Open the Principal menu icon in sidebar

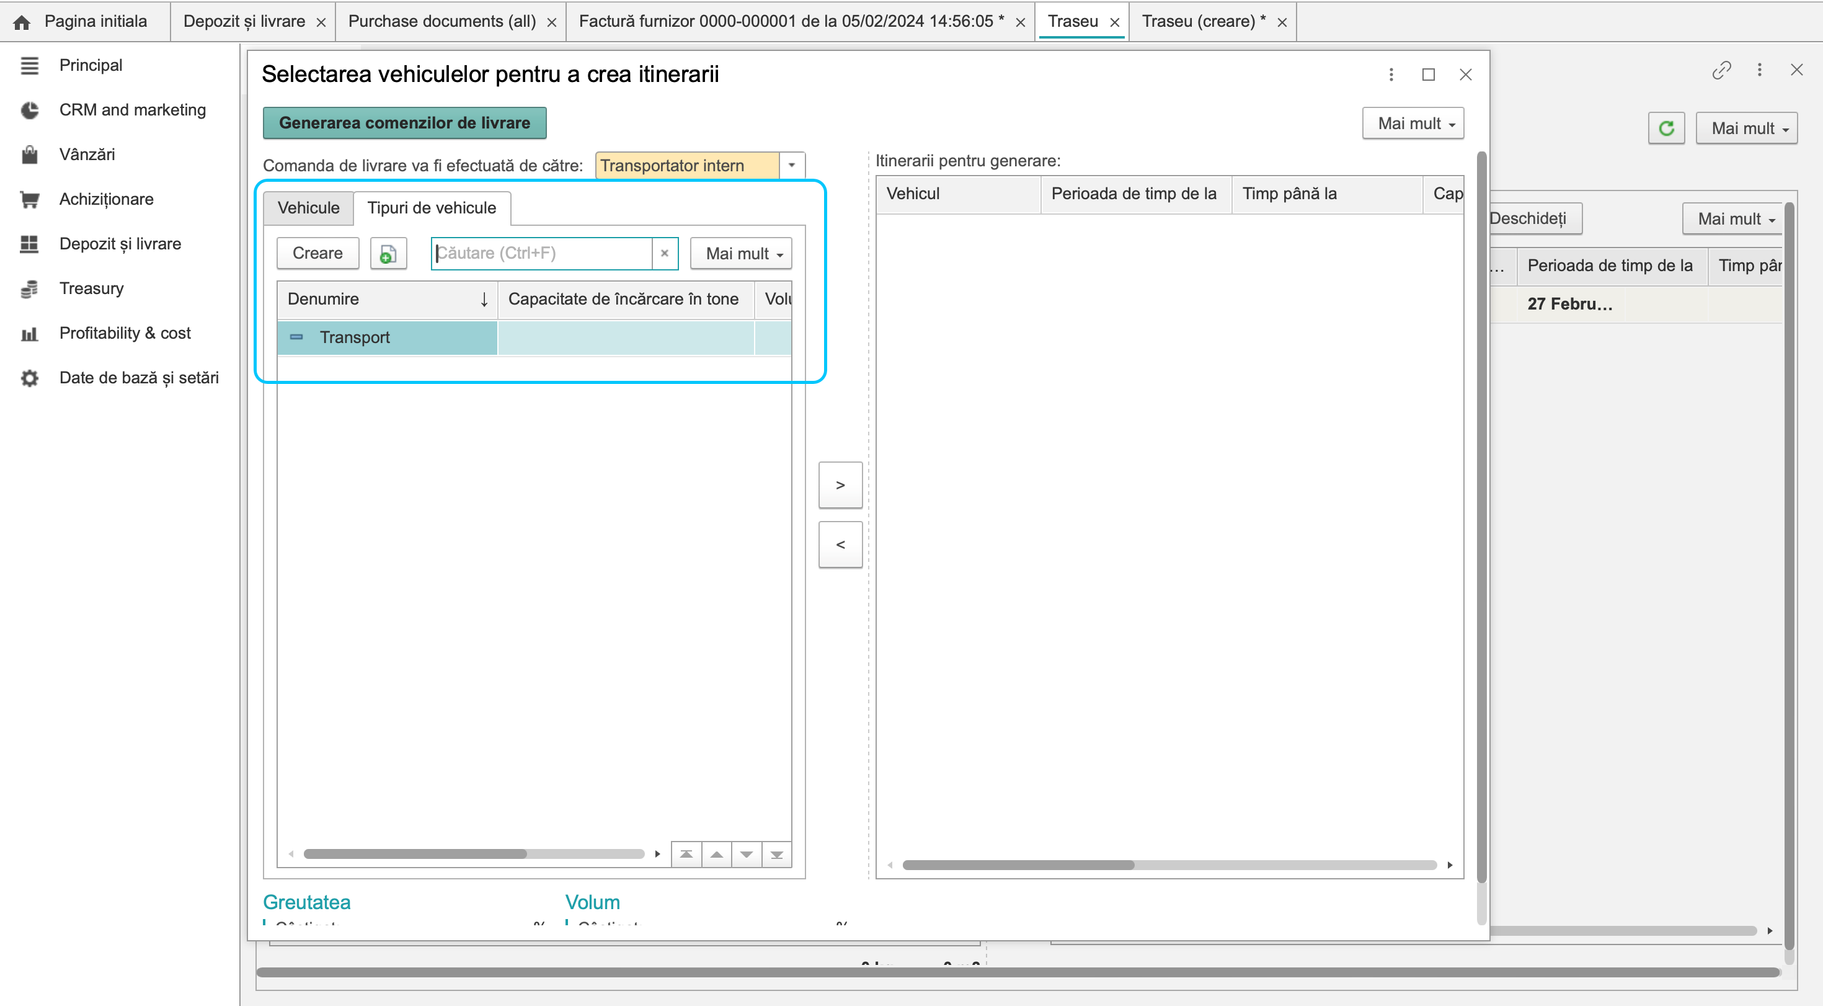click(30, 66)
